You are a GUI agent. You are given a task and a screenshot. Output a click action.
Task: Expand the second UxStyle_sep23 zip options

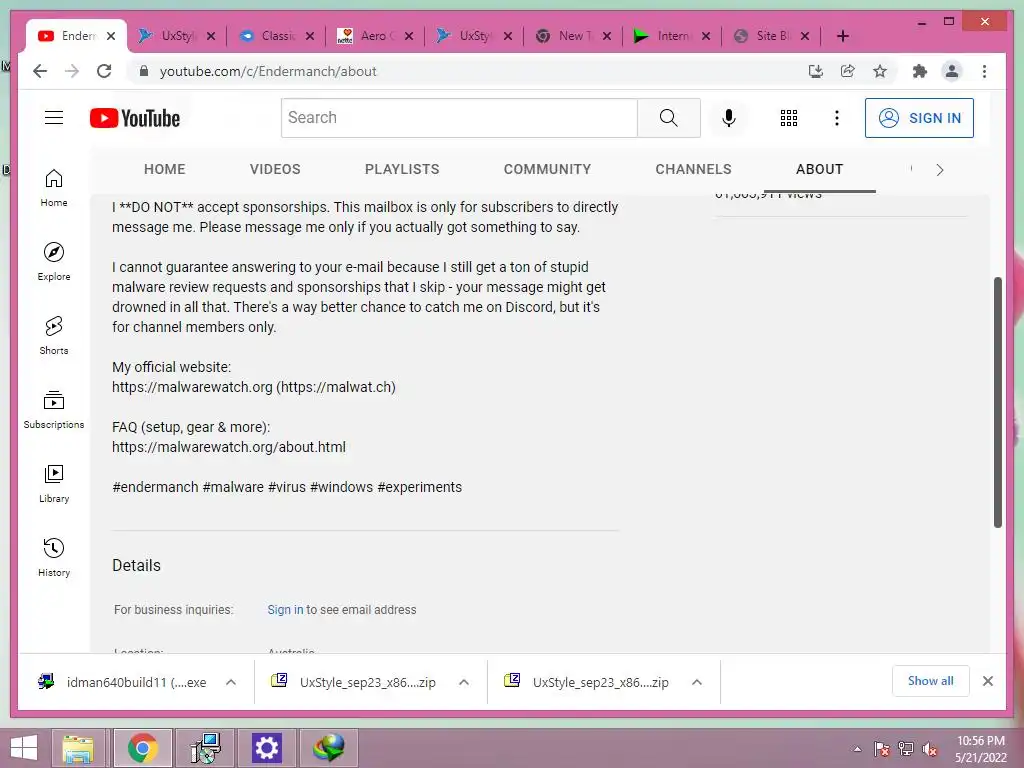(697, 682)
